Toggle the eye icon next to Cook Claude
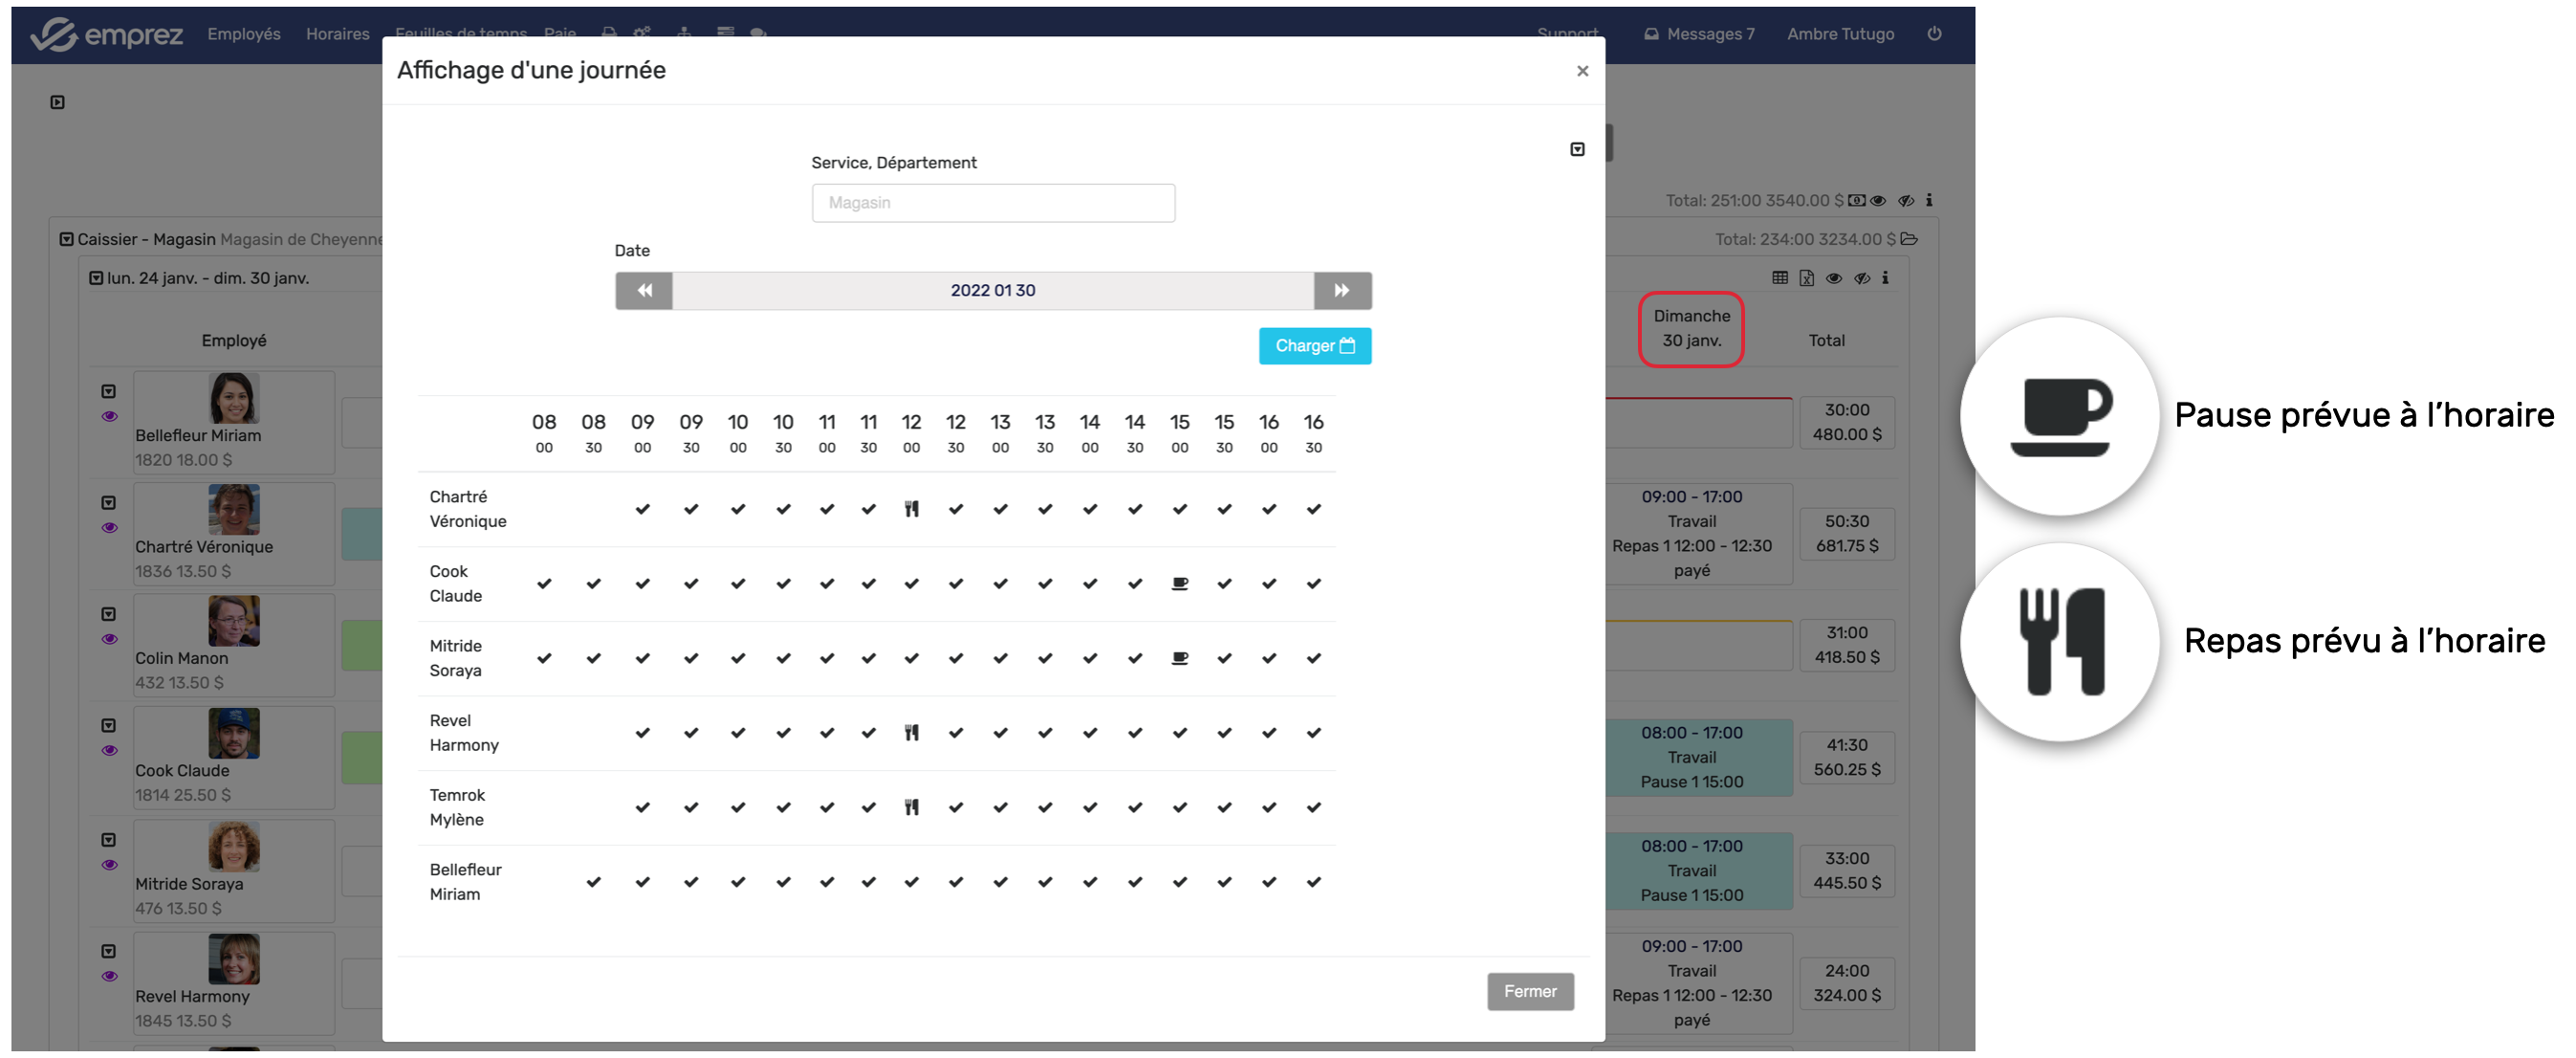The image size is (2576, 1058). 109,750
